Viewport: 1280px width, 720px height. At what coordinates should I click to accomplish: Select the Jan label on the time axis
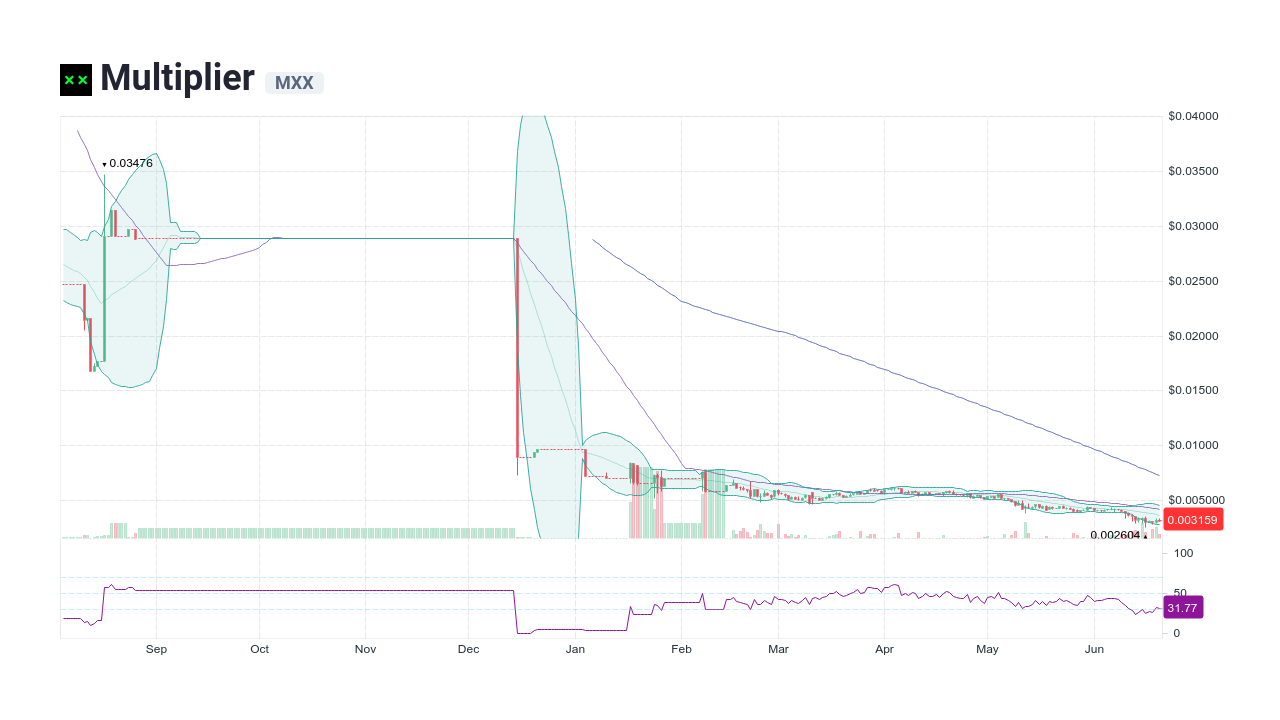click(x=575, y=649)
